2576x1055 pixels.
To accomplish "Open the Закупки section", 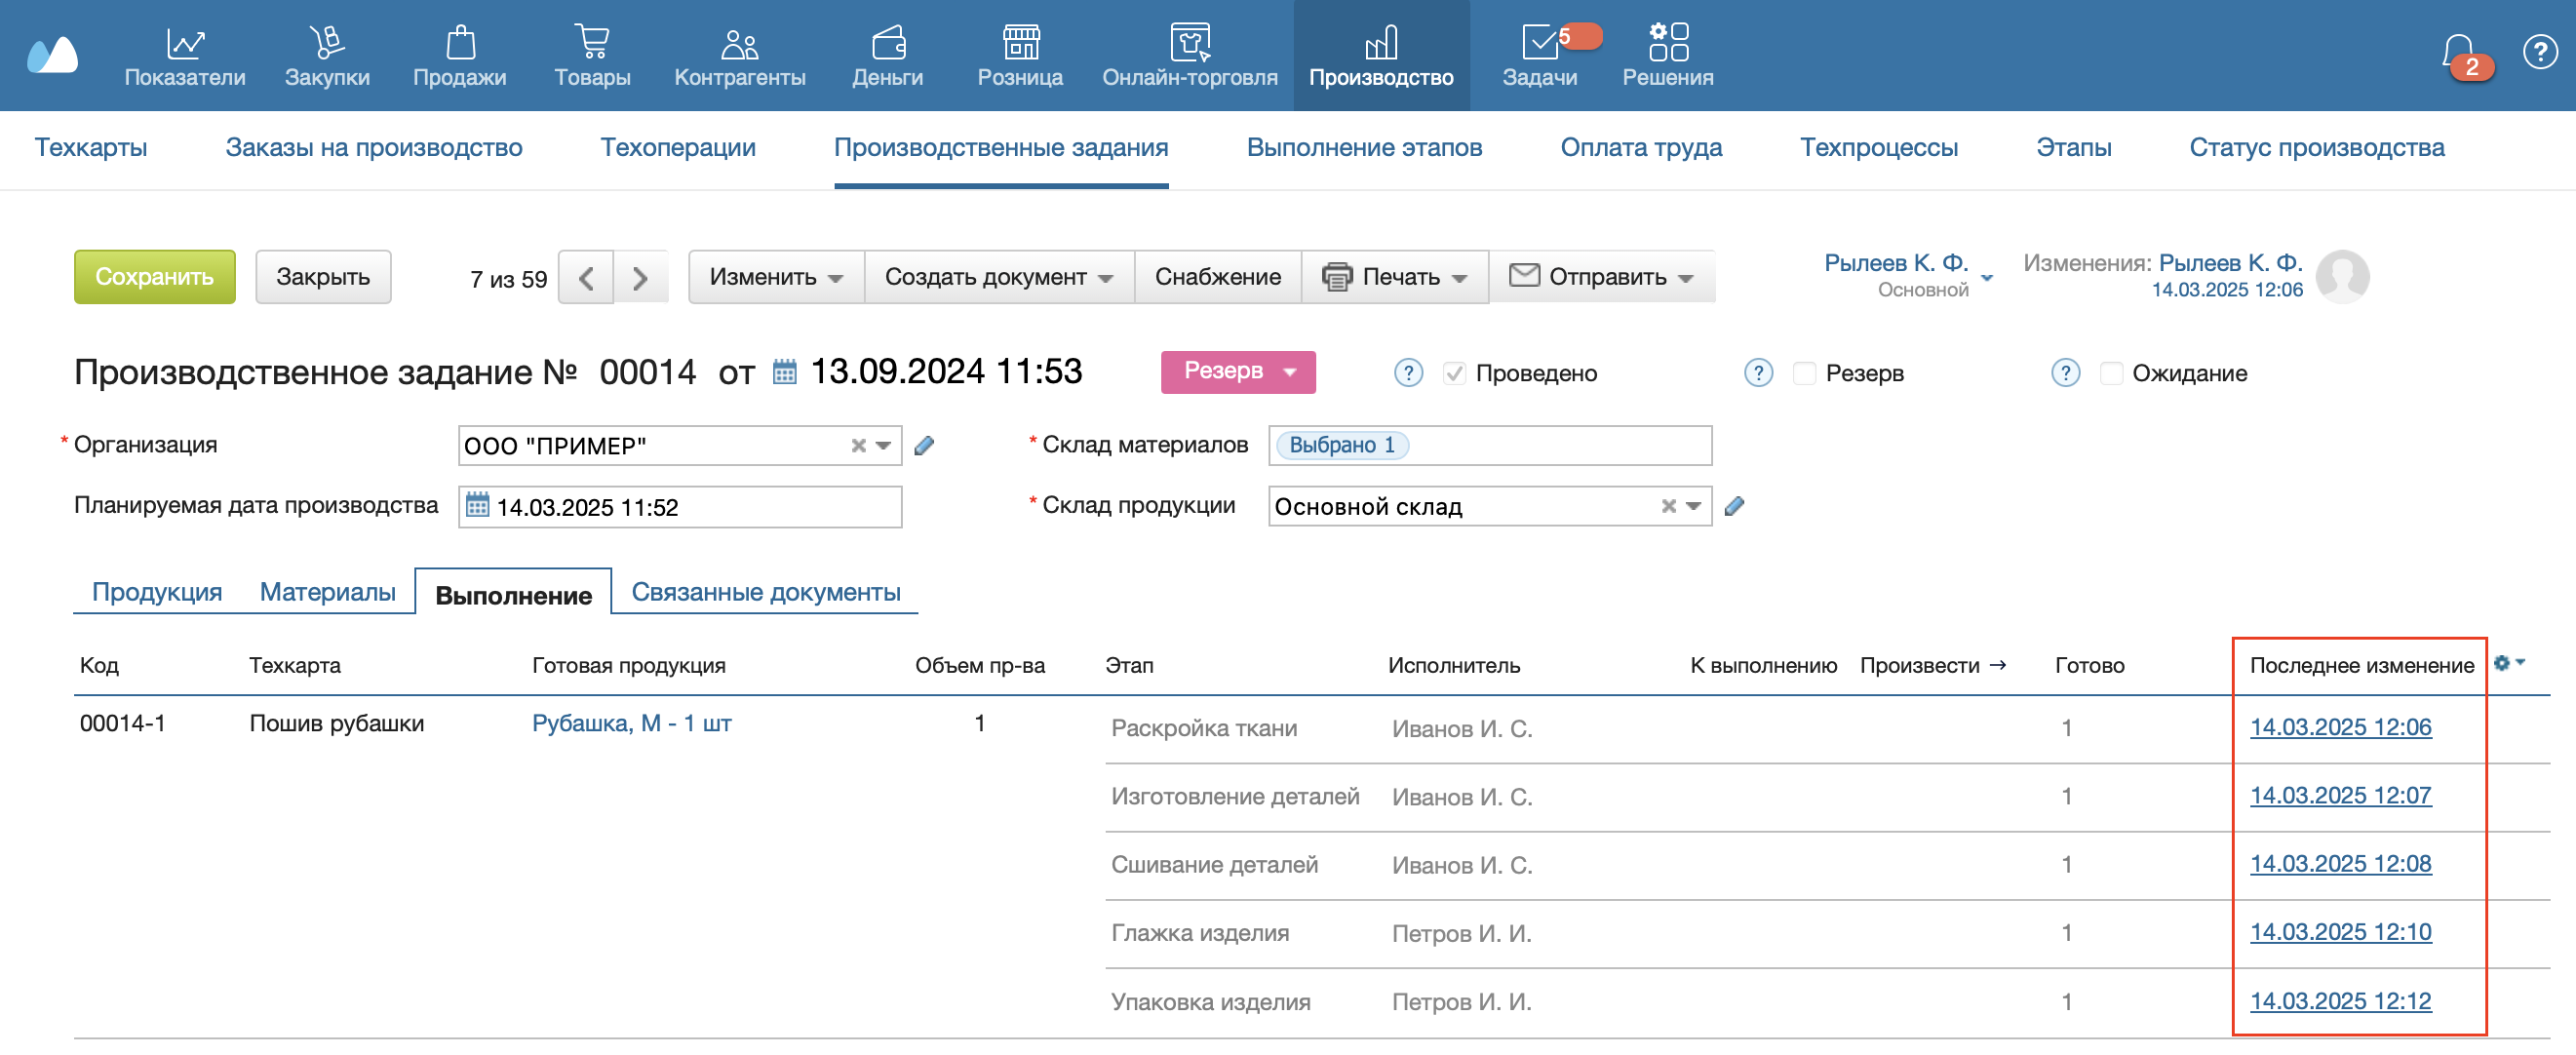I will pos(327,56).
